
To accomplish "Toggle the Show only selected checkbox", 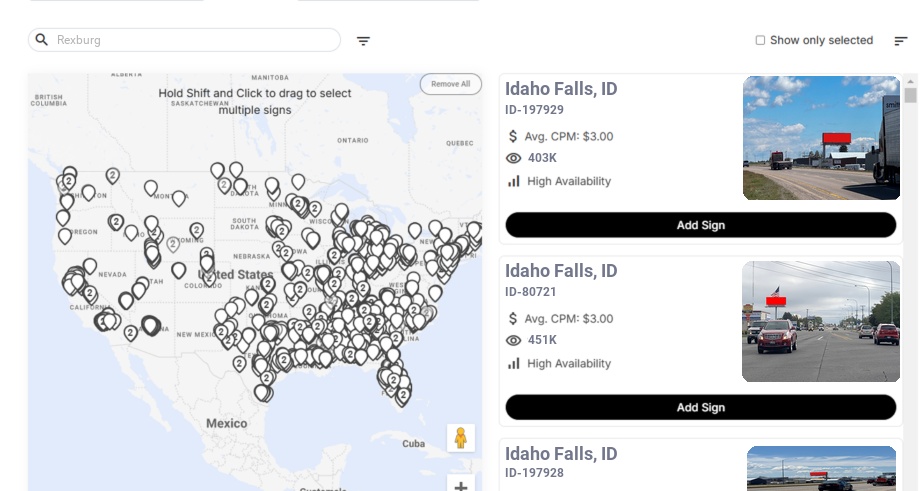I will click(760, 41).
